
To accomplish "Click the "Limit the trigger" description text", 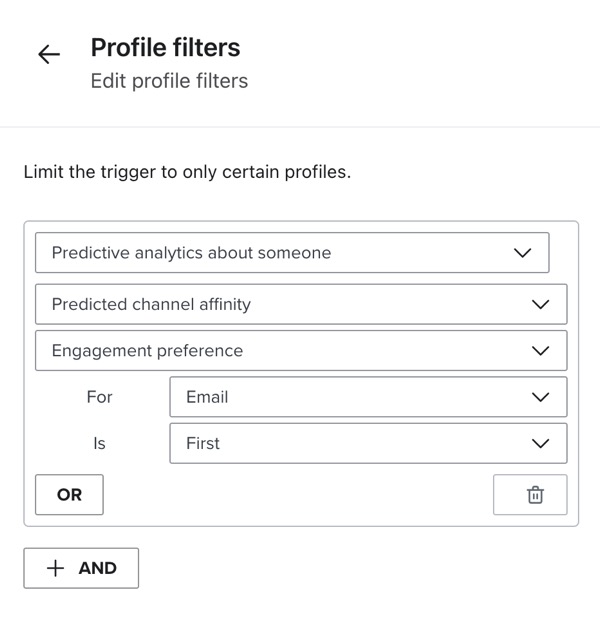I will click(x=187, y=172).
